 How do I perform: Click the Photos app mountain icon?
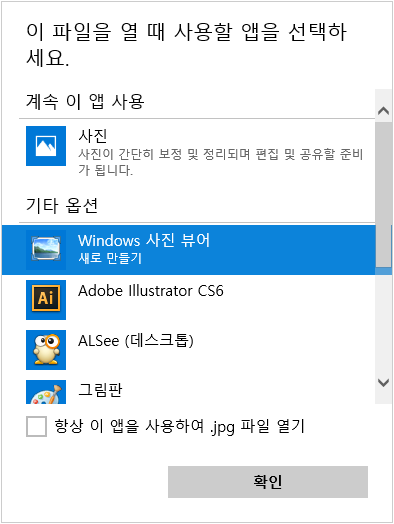pyautogui.click(x=46, y=146)
